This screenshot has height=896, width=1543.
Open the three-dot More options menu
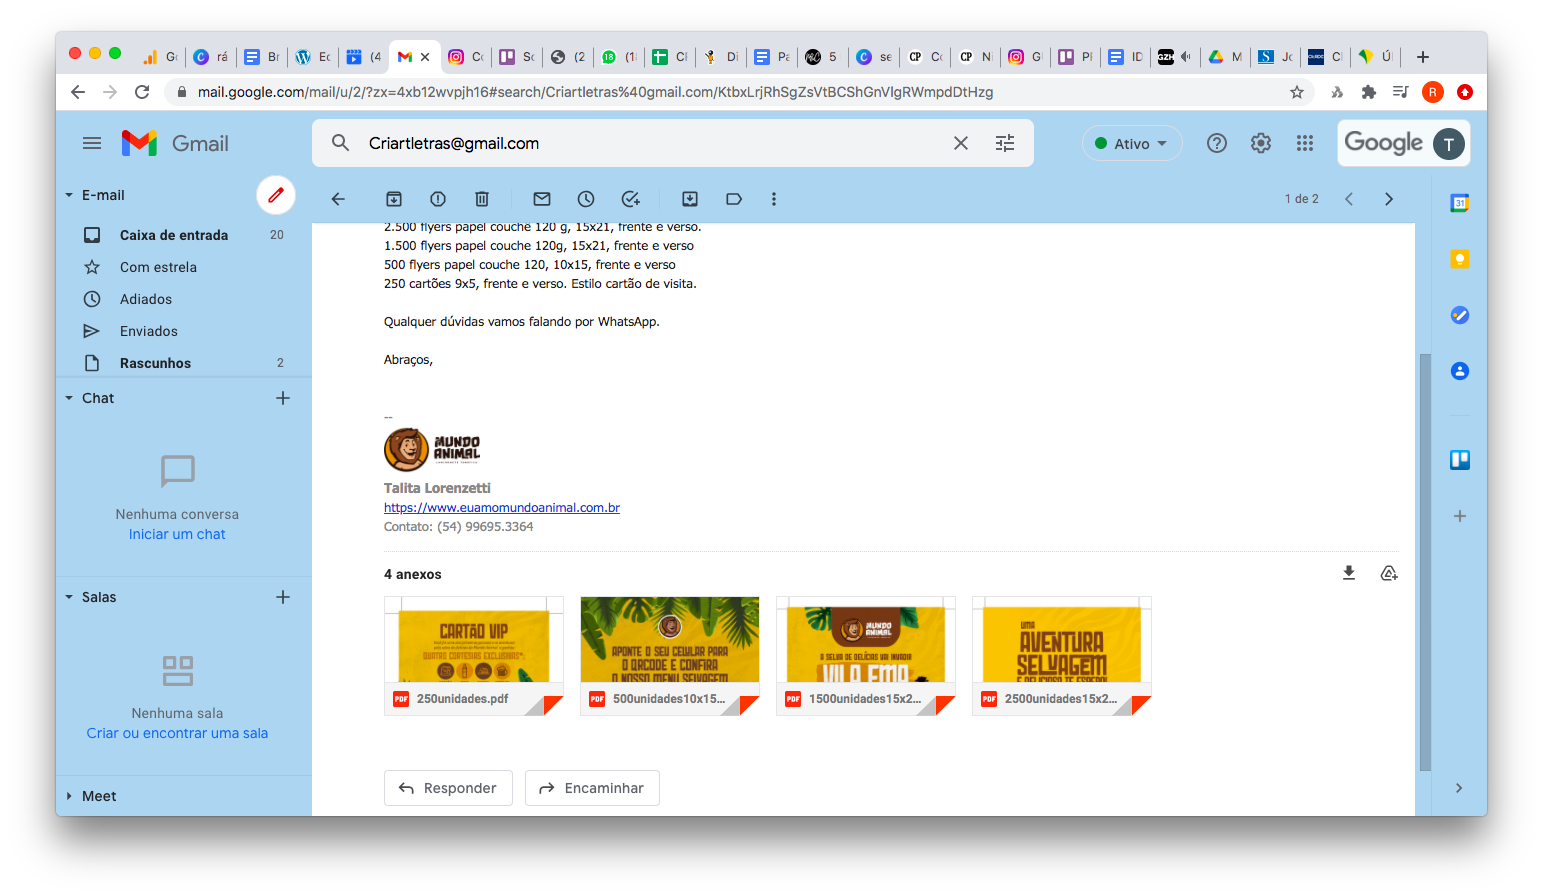point(774,199)
